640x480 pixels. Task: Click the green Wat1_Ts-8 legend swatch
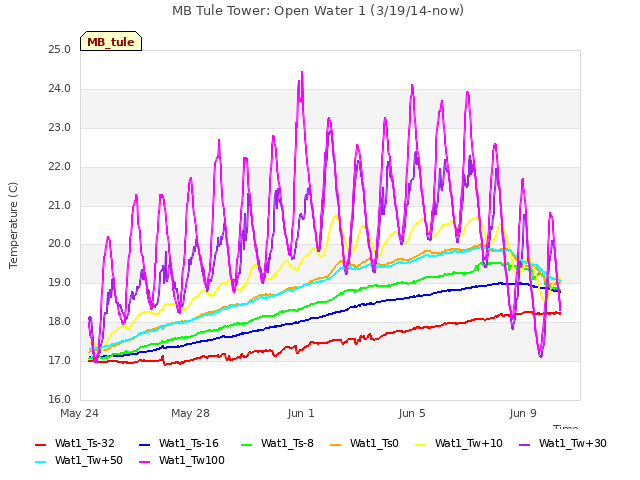pyautogui.click(x=247, y=445)
